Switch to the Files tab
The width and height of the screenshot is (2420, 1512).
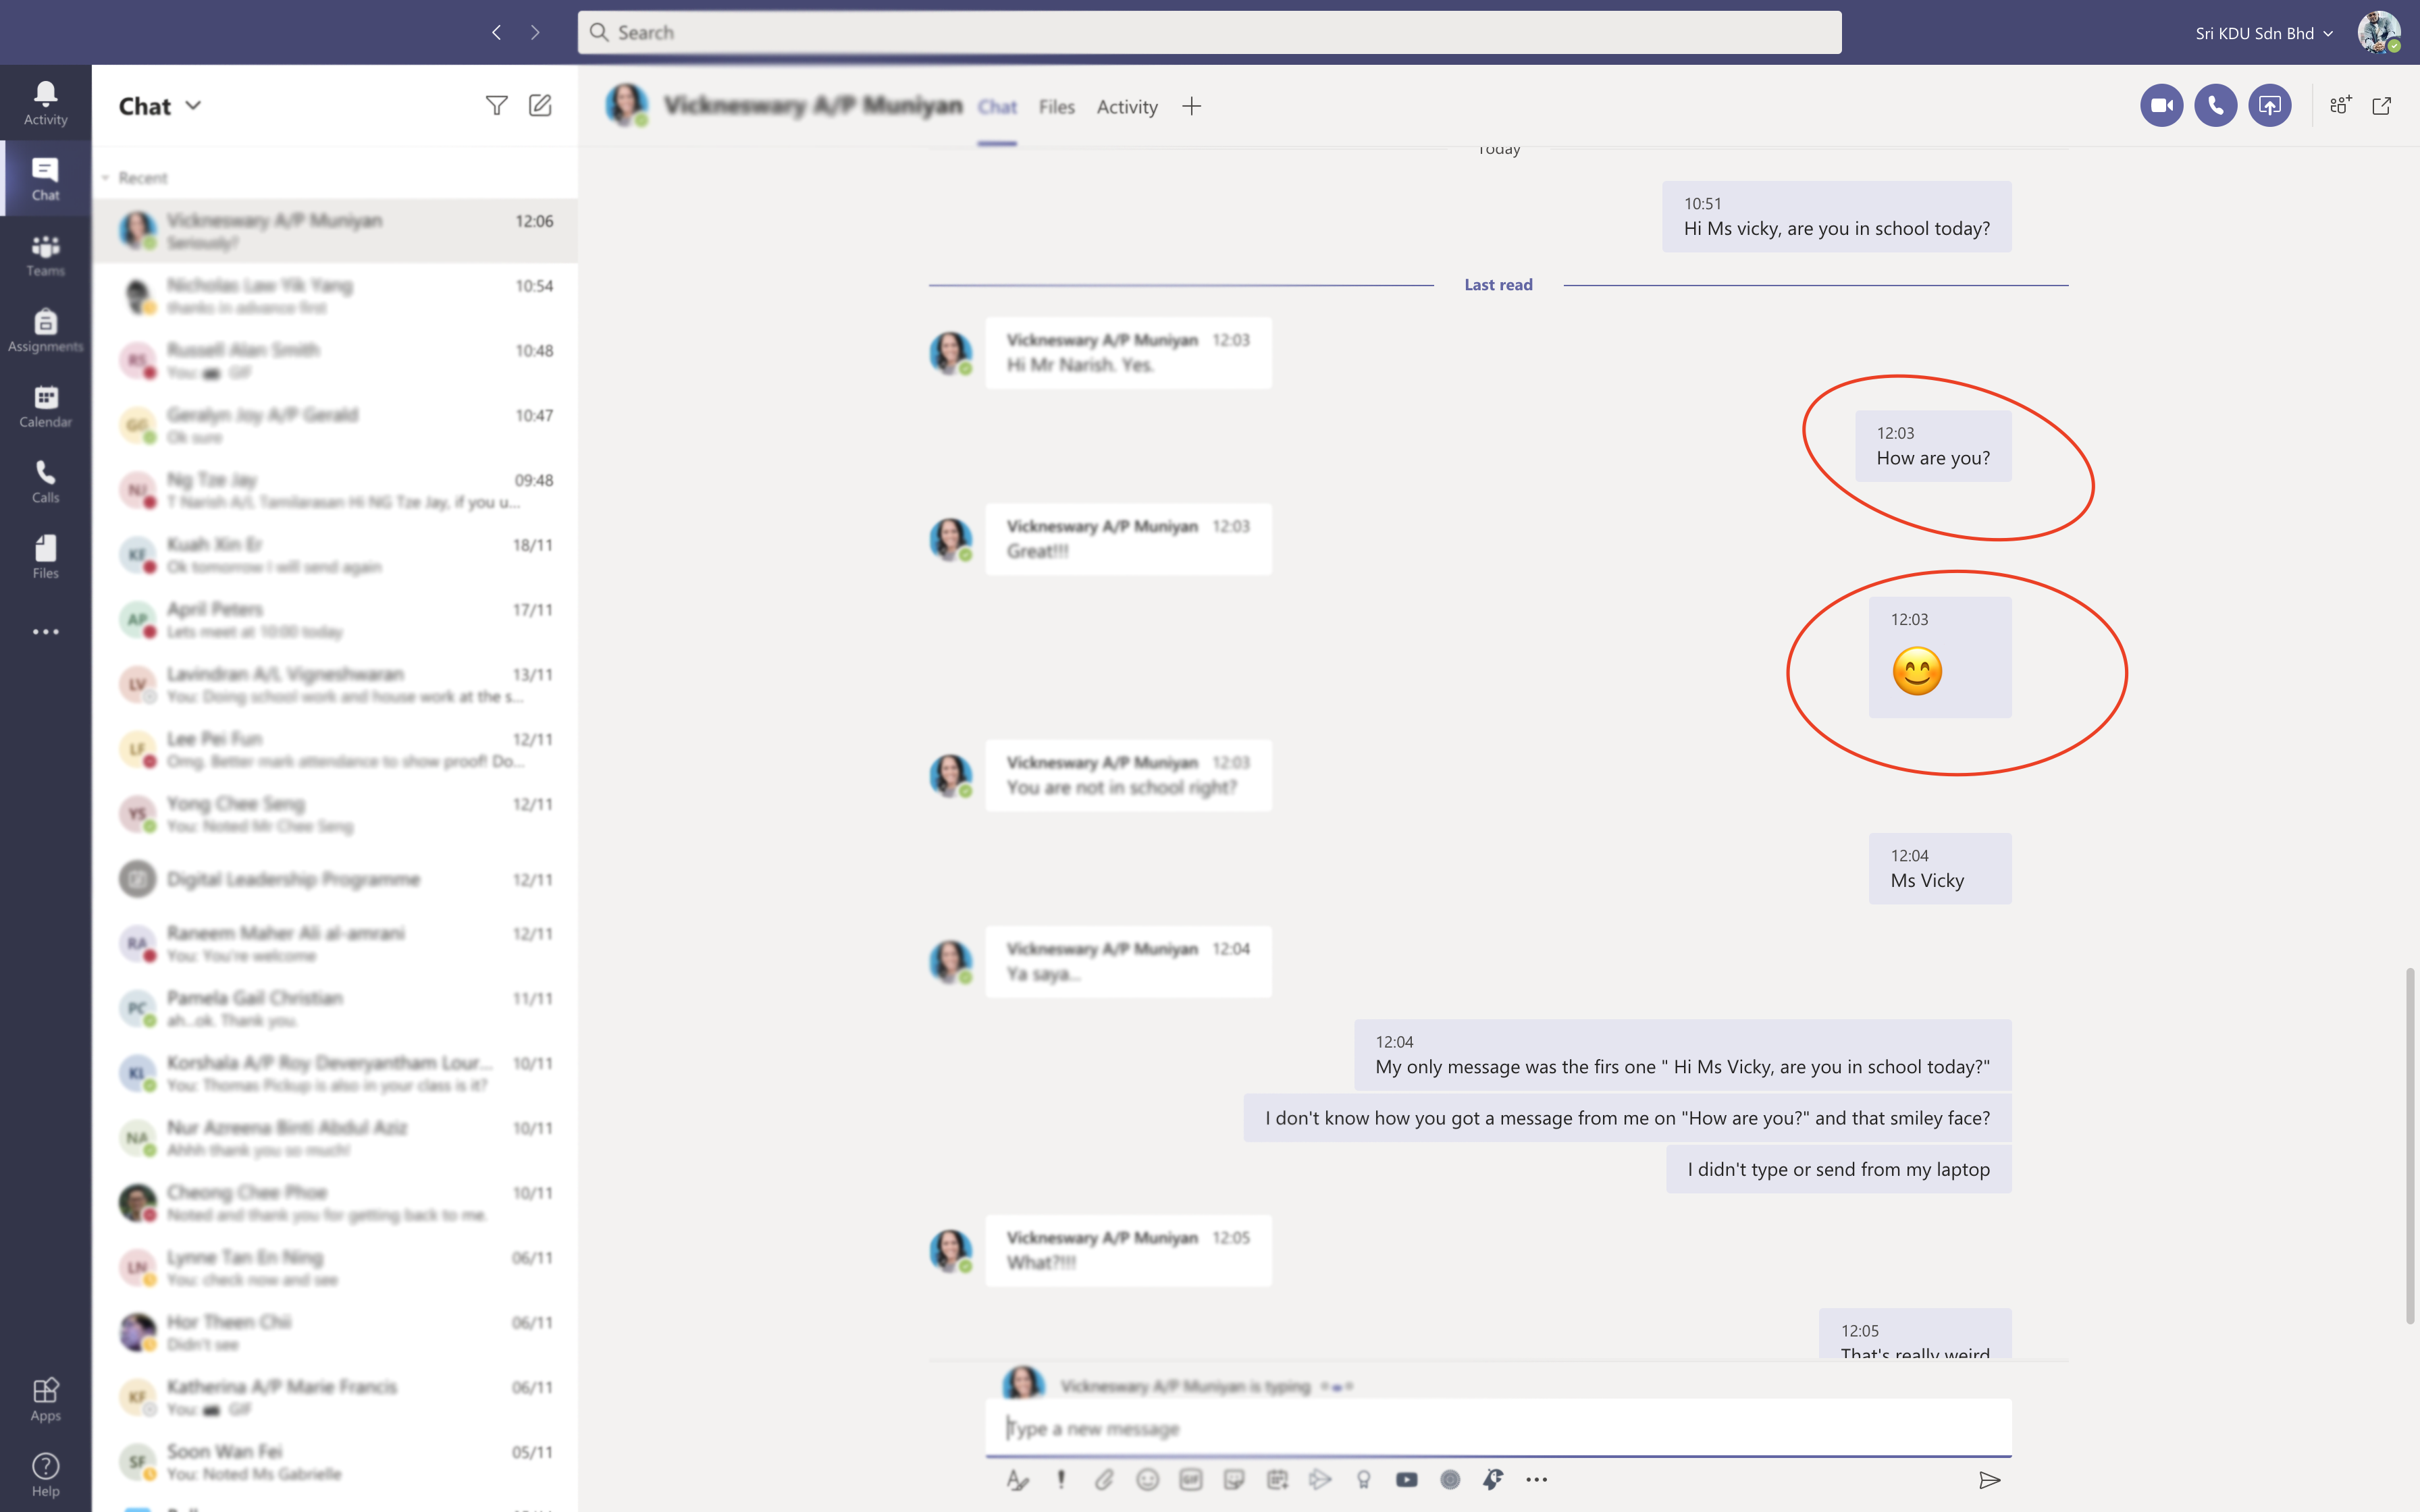click(x=1056, y=107)
